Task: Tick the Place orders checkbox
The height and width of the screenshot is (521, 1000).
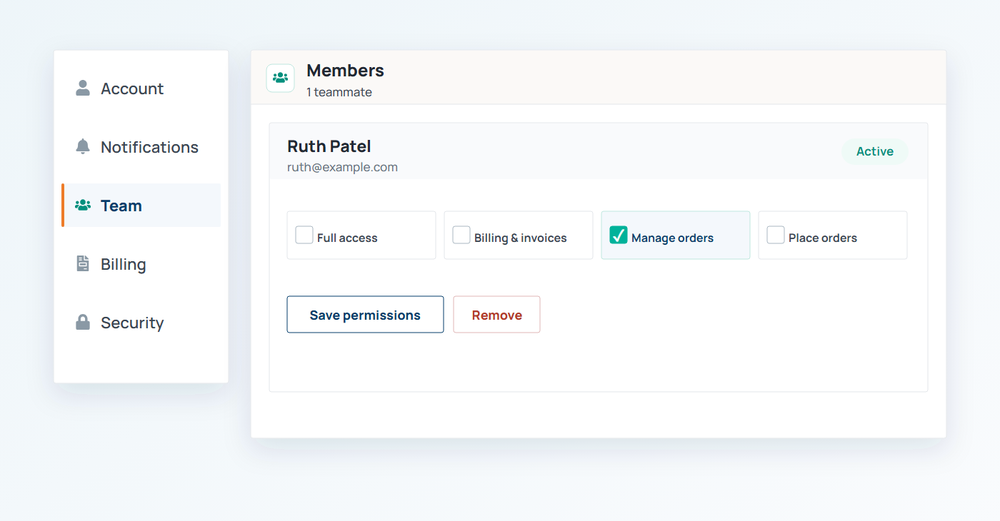Action: (x=776, y=235)
